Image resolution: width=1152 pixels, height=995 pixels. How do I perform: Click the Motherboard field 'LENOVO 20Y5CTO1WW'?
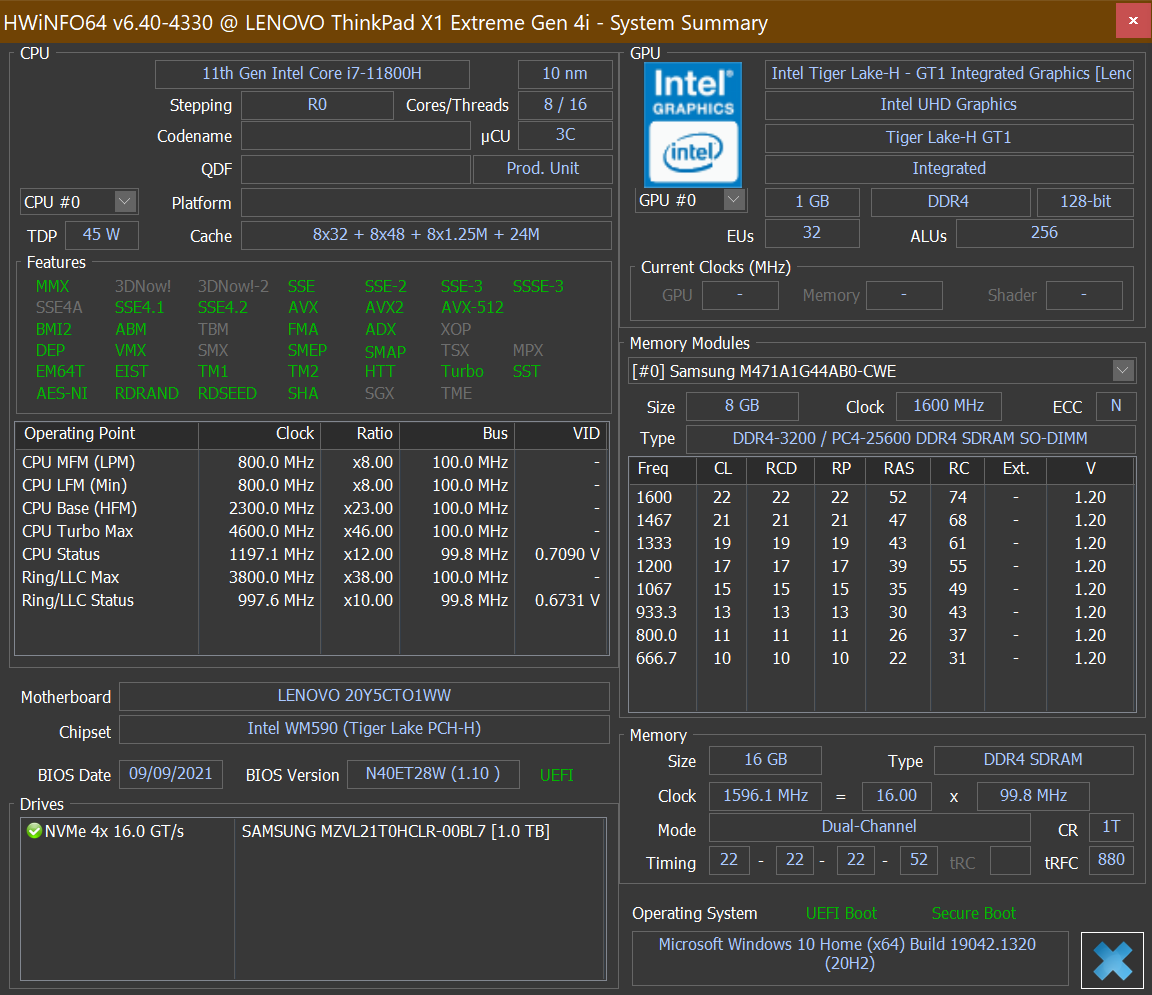(x=364, y=696)
